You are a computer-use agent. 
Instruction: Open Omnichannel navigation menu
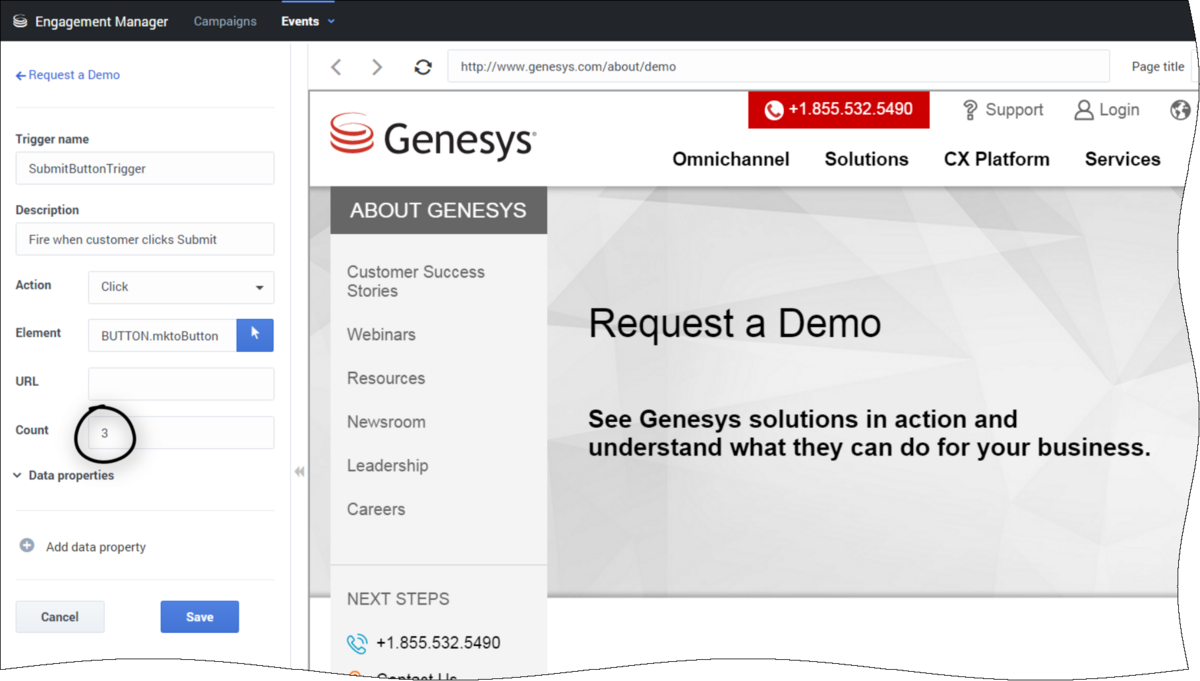731,159
